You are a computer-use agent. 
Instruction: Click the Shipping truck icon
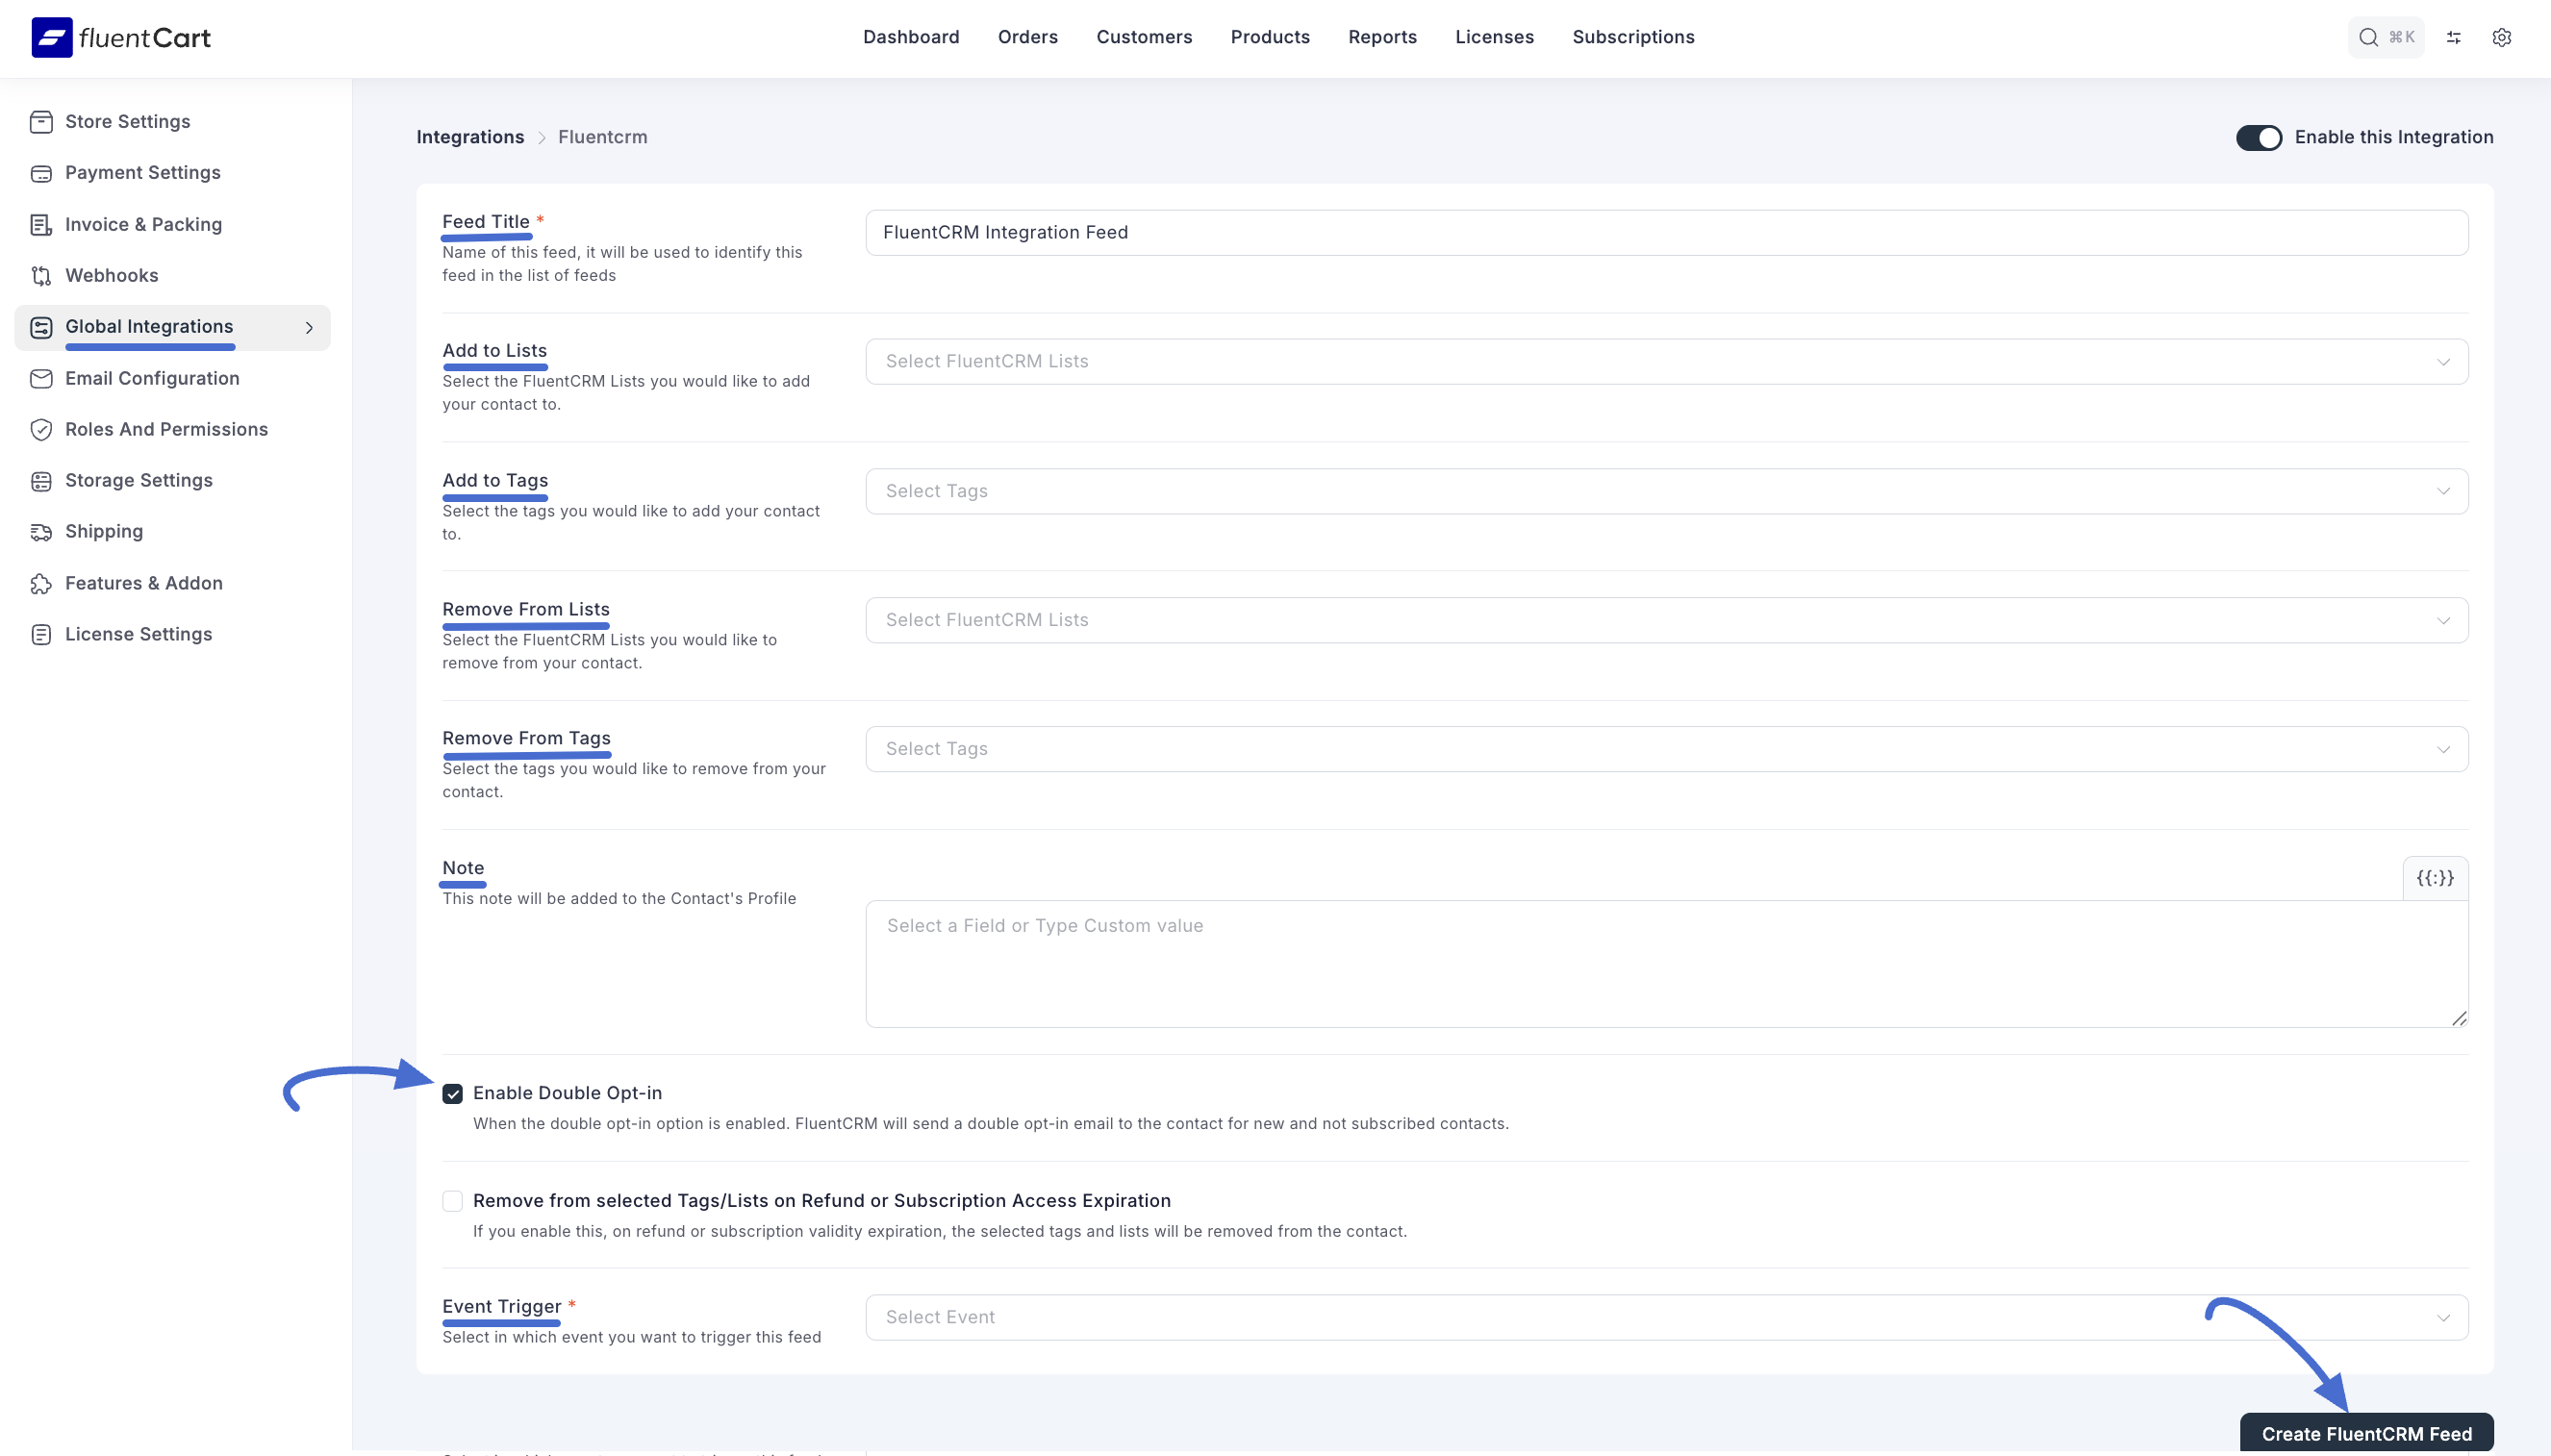(41, 532)
